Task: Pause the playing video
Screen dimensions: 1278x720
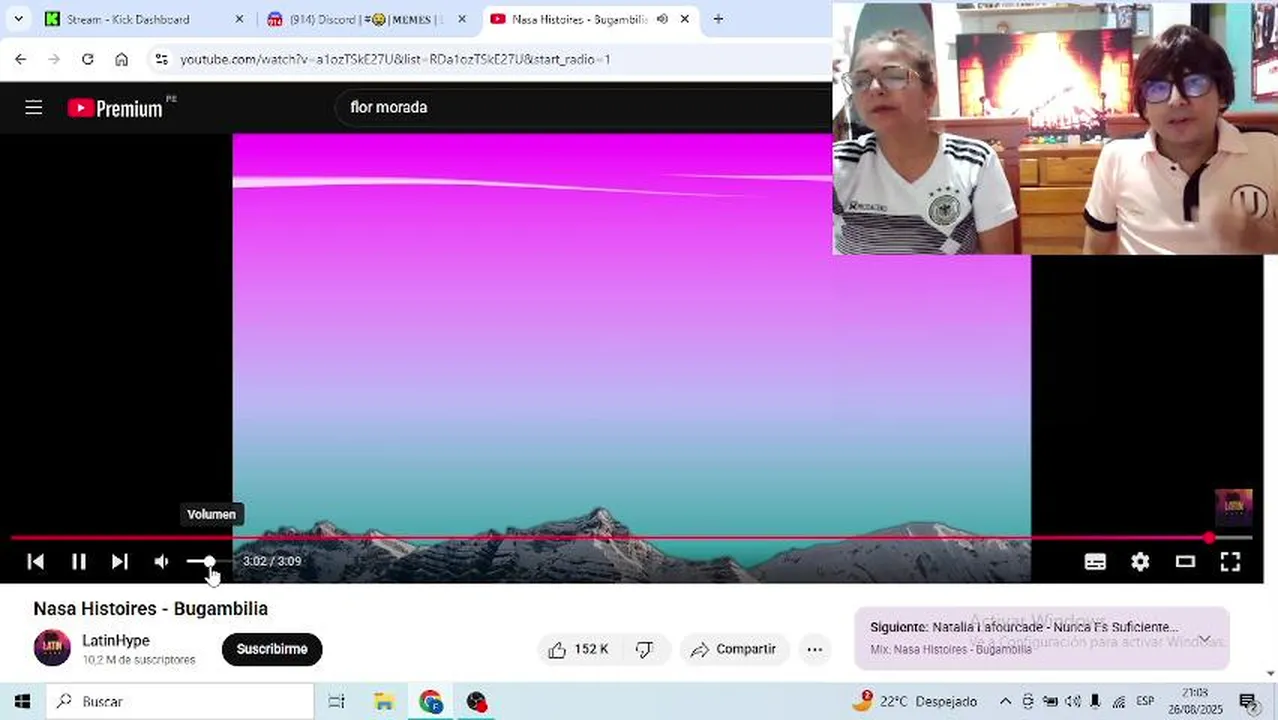Action: (78, 561)
